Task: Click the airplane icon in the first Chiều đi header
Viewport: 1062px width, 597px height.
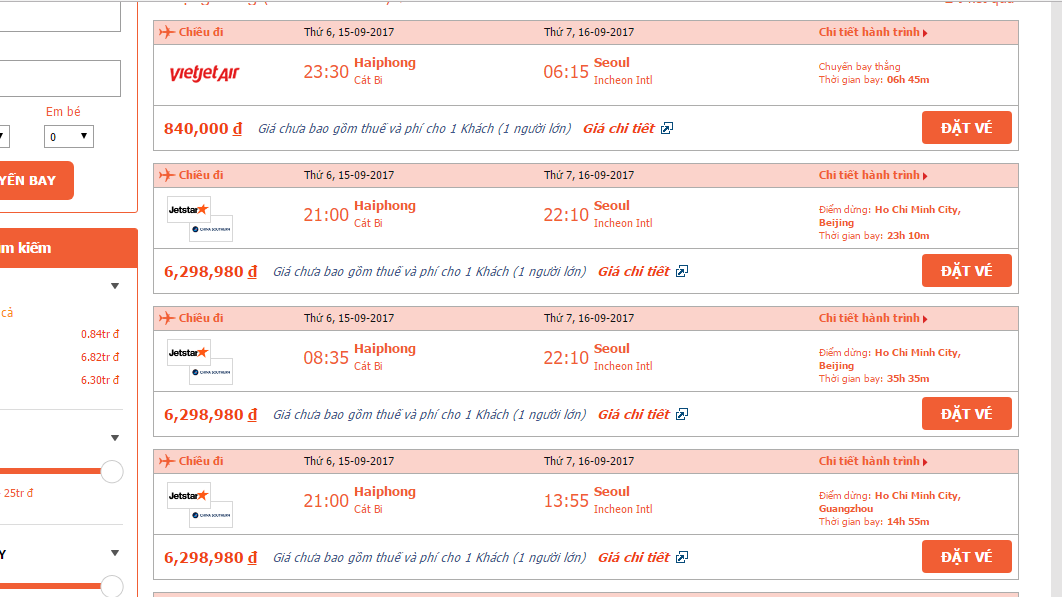Action: click(167, 32)
